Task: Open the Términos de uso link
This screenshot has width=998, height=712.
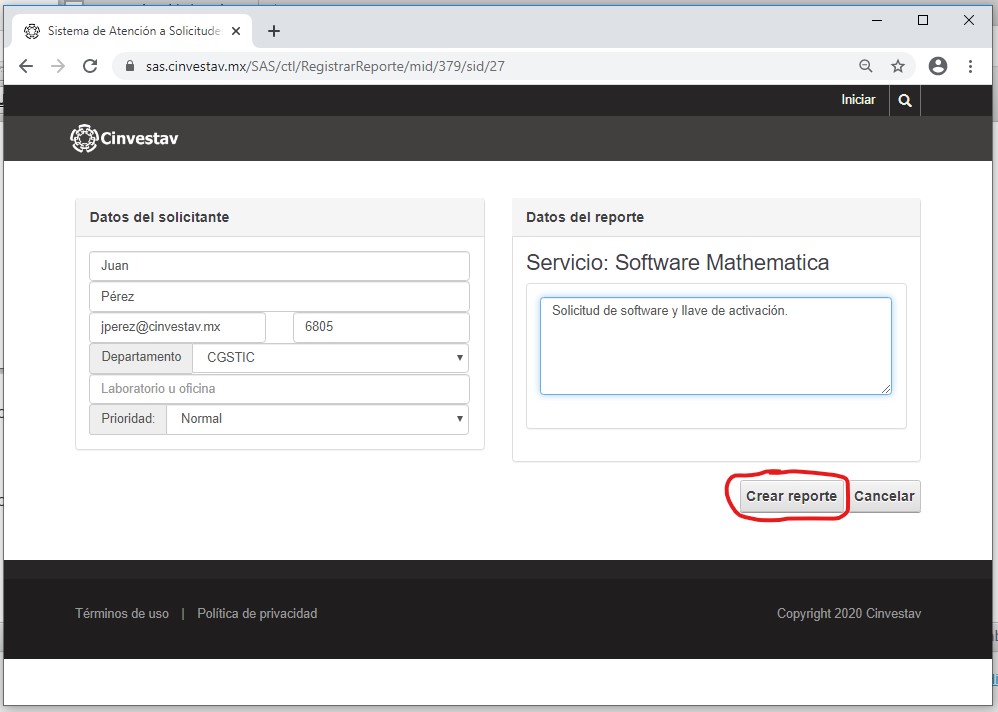Action: point(122,614)
